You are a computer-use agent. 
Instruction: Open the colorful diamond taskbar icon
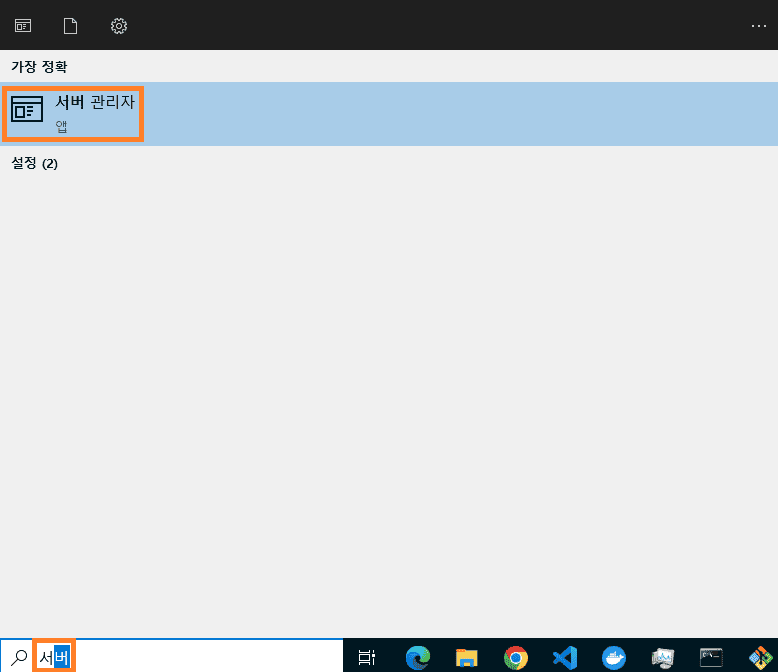[760, 658]
